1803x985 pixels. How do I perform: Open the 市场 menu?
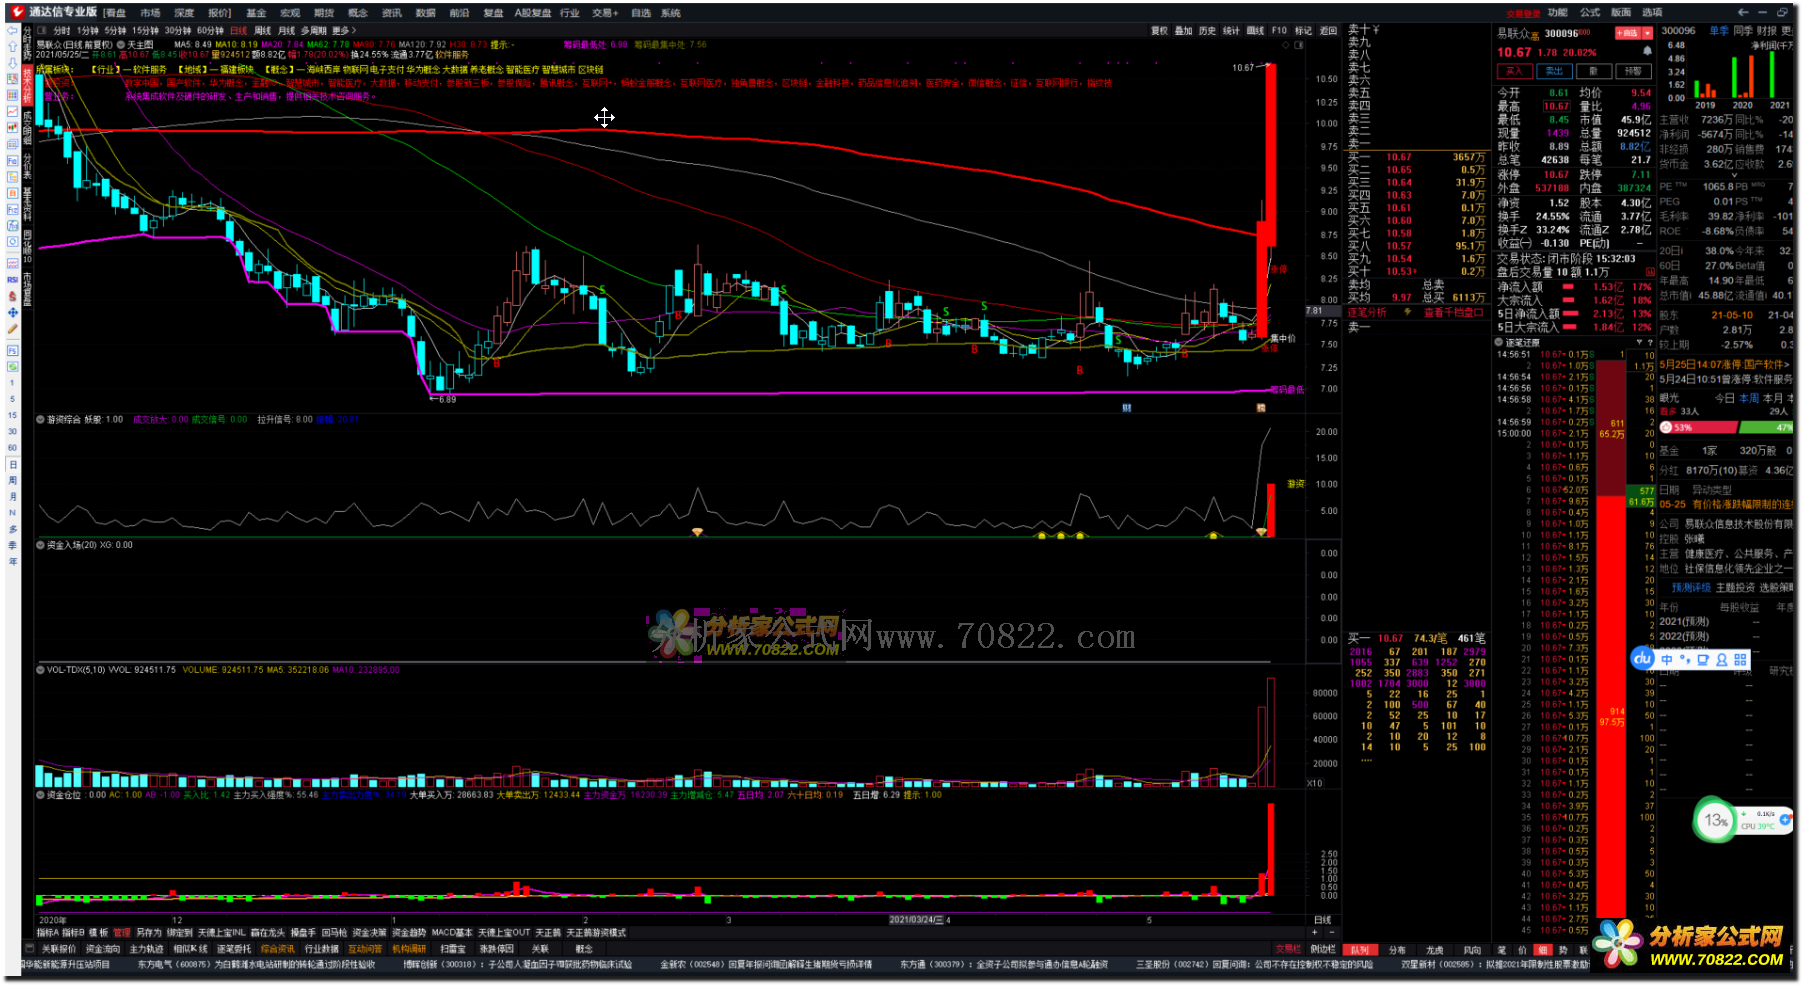point(151,13)
